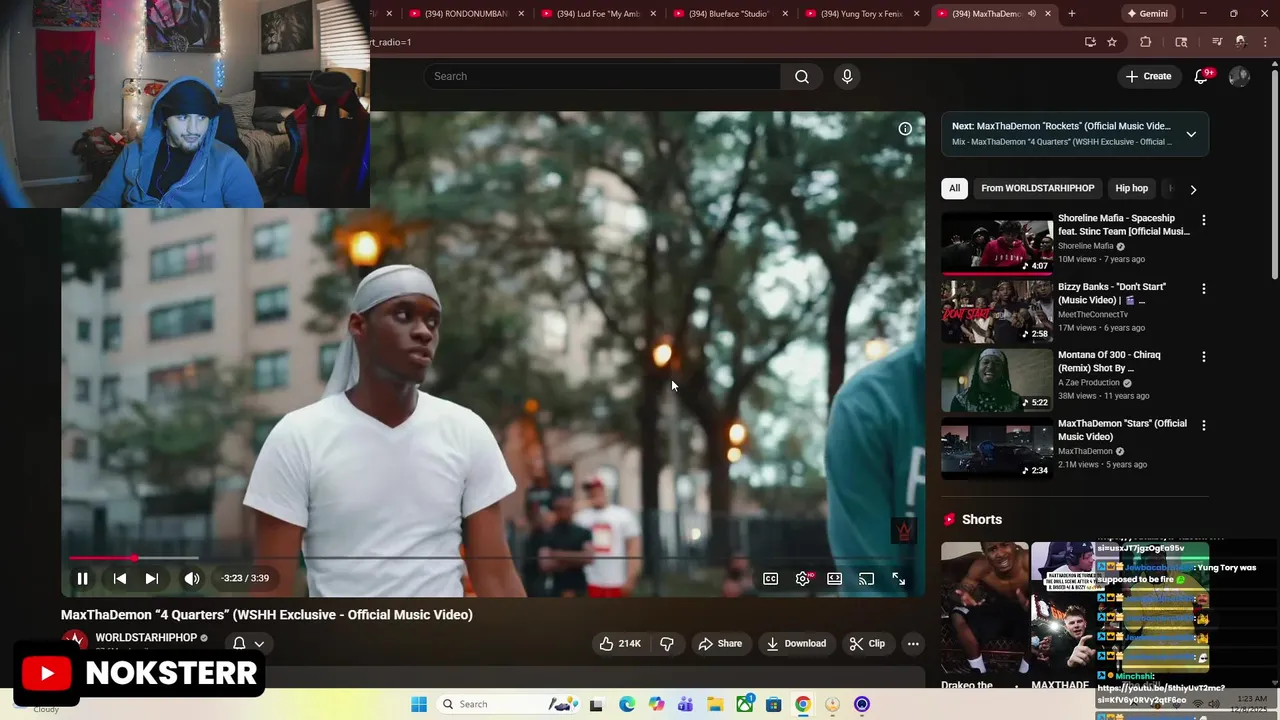Open options menu for Shoreline Mafia video
This screenshot has width=1280, height=720.
tap(1203, 220)
